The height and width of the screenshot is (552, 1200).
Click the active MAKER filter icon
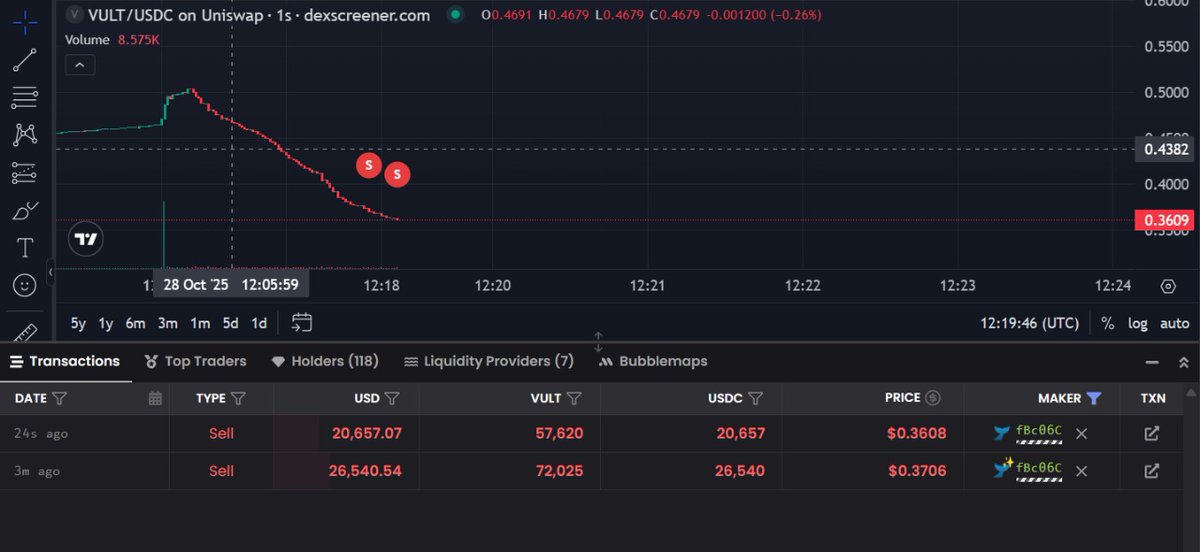coord(1094,398)
